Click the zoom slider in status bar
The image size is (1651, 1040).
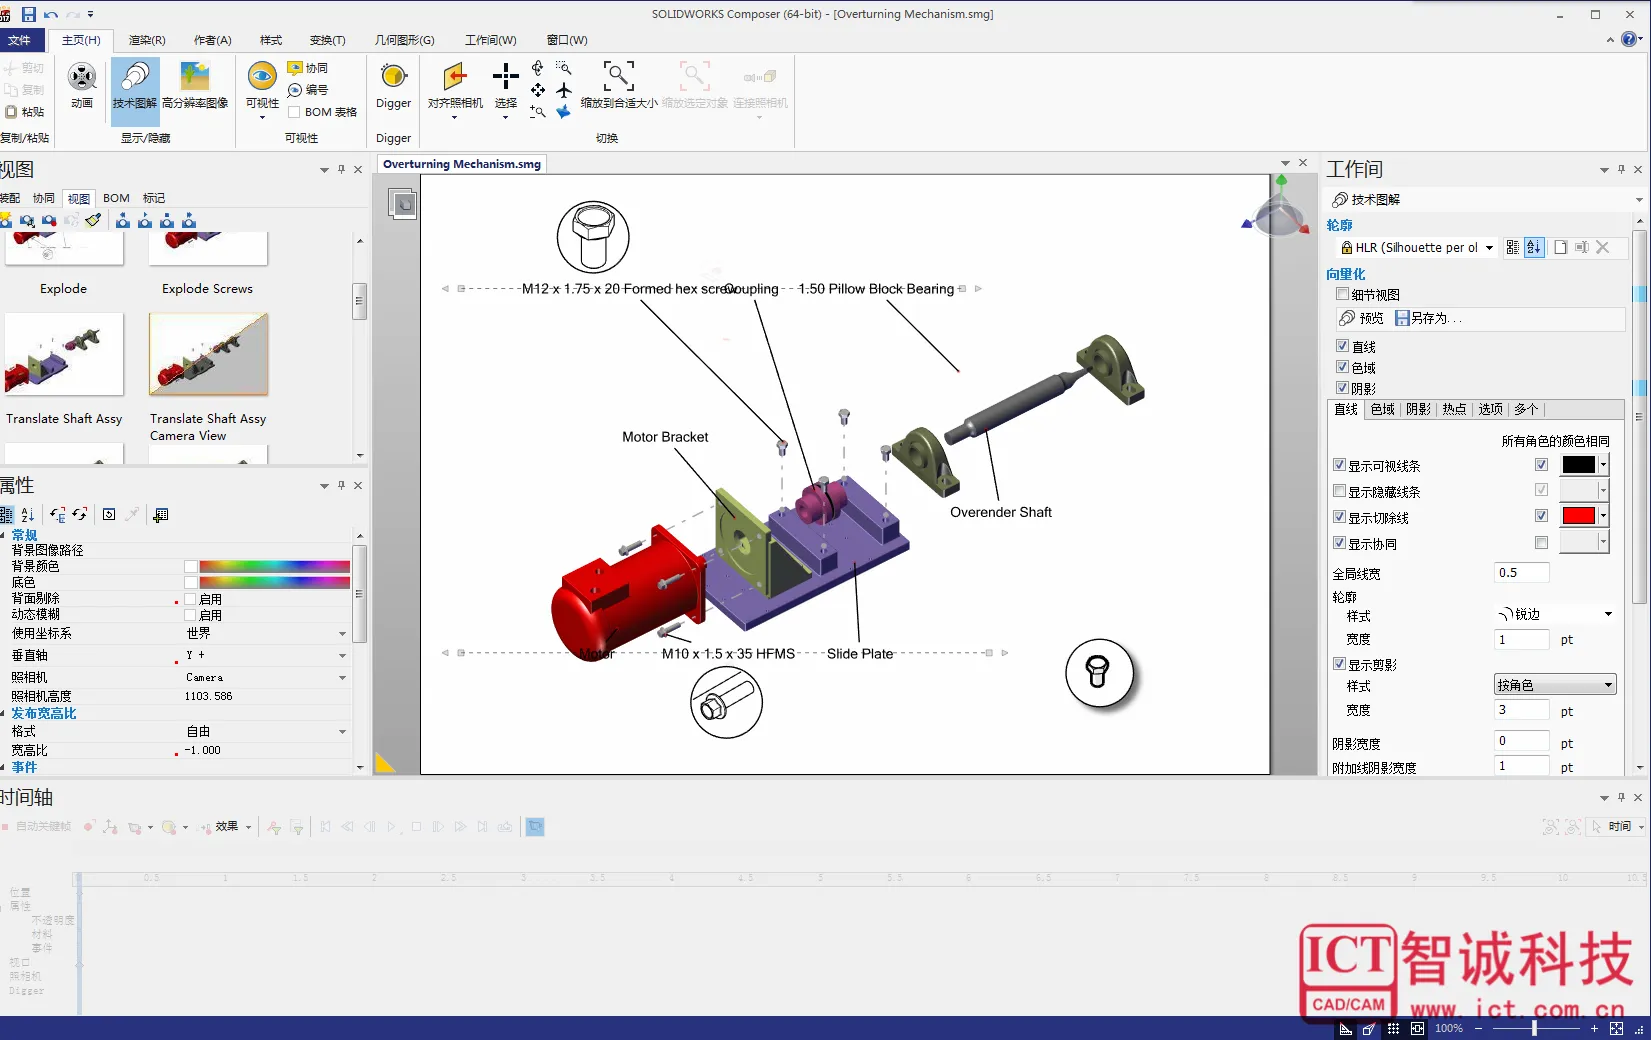pos(1535,1028)
